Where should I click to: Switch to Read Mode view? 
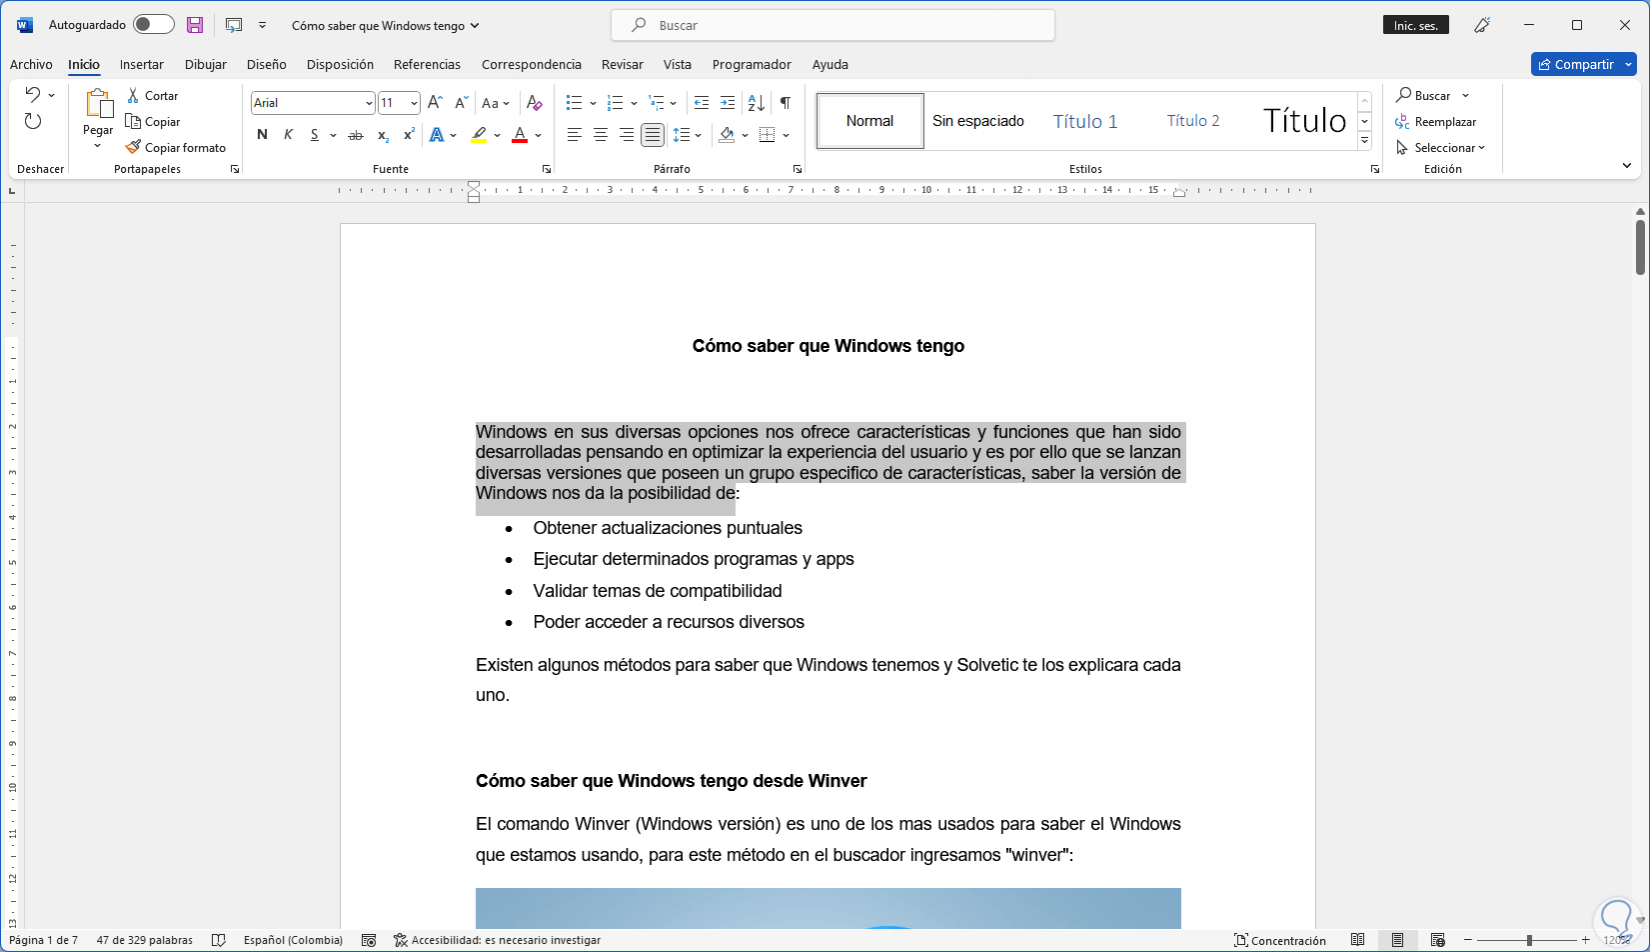click(x=1357, y=940)
